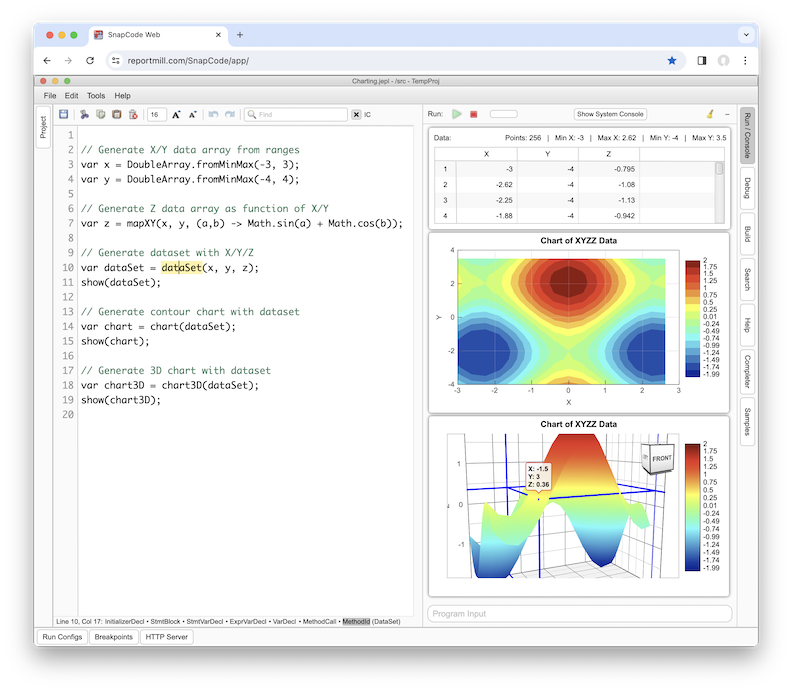Expand the Project side panel
792x691 pixels.
tap(43, 127)
